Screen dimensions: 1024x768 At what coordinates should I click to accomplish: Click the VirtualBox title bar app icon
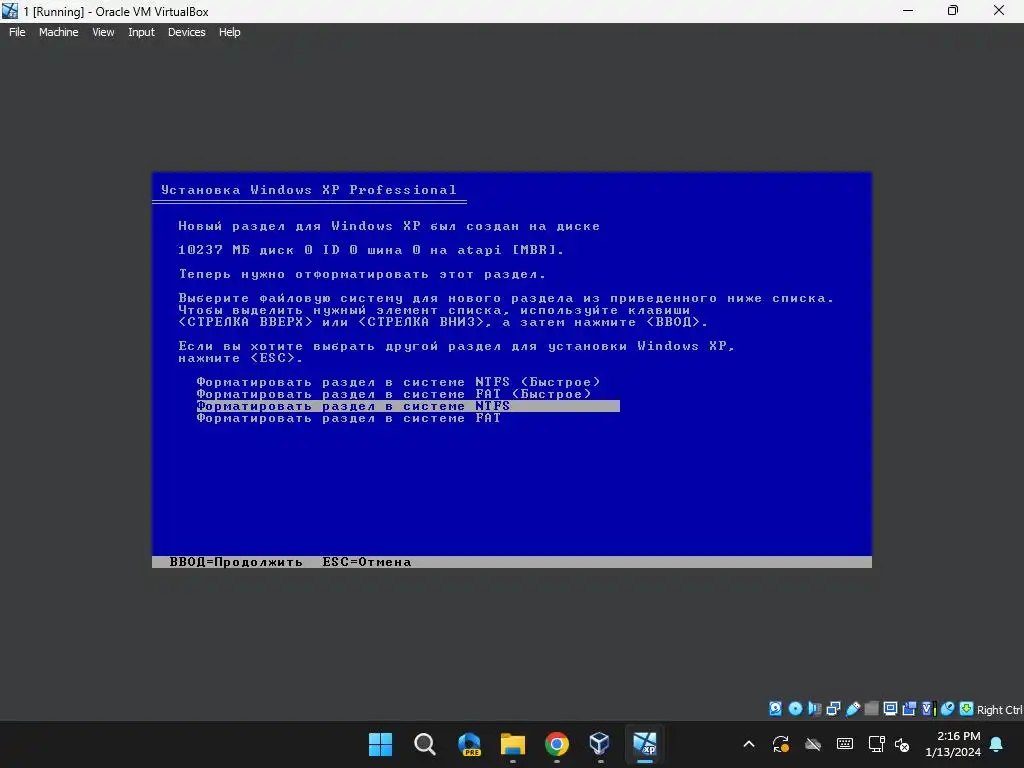pos(10,11)
